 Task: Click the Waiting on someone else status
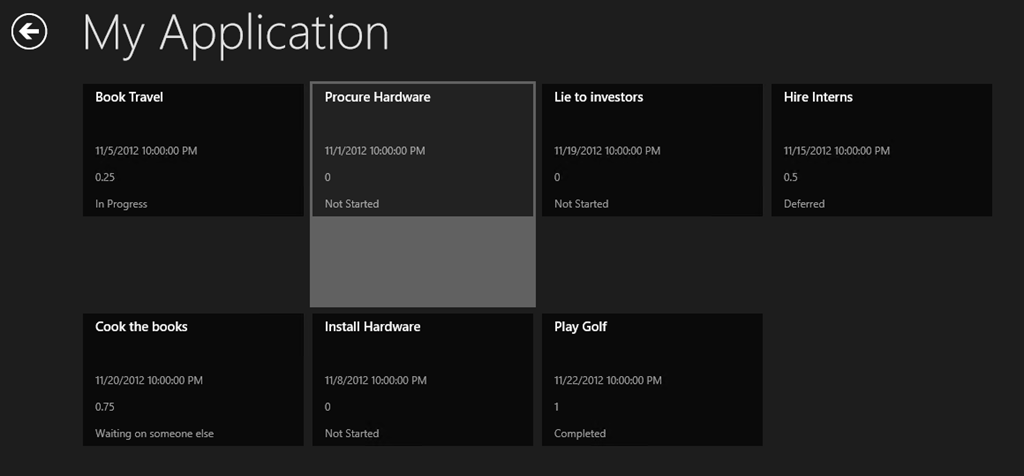click(155, 434)
